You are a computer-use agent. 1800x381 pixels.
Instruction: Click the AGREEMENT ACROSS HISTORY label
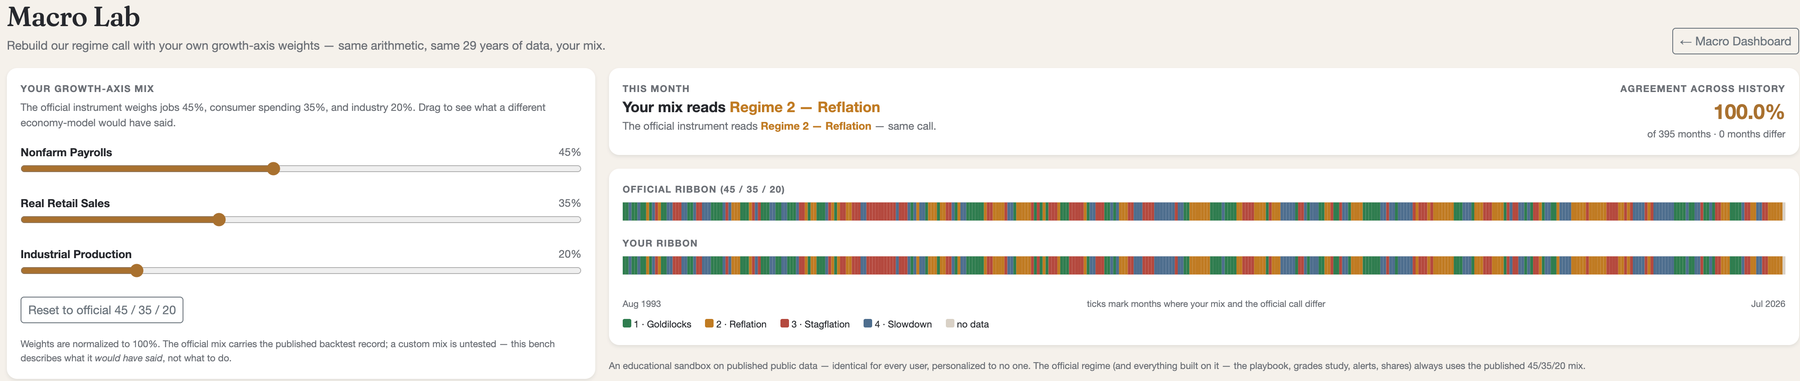point(1702,89)
